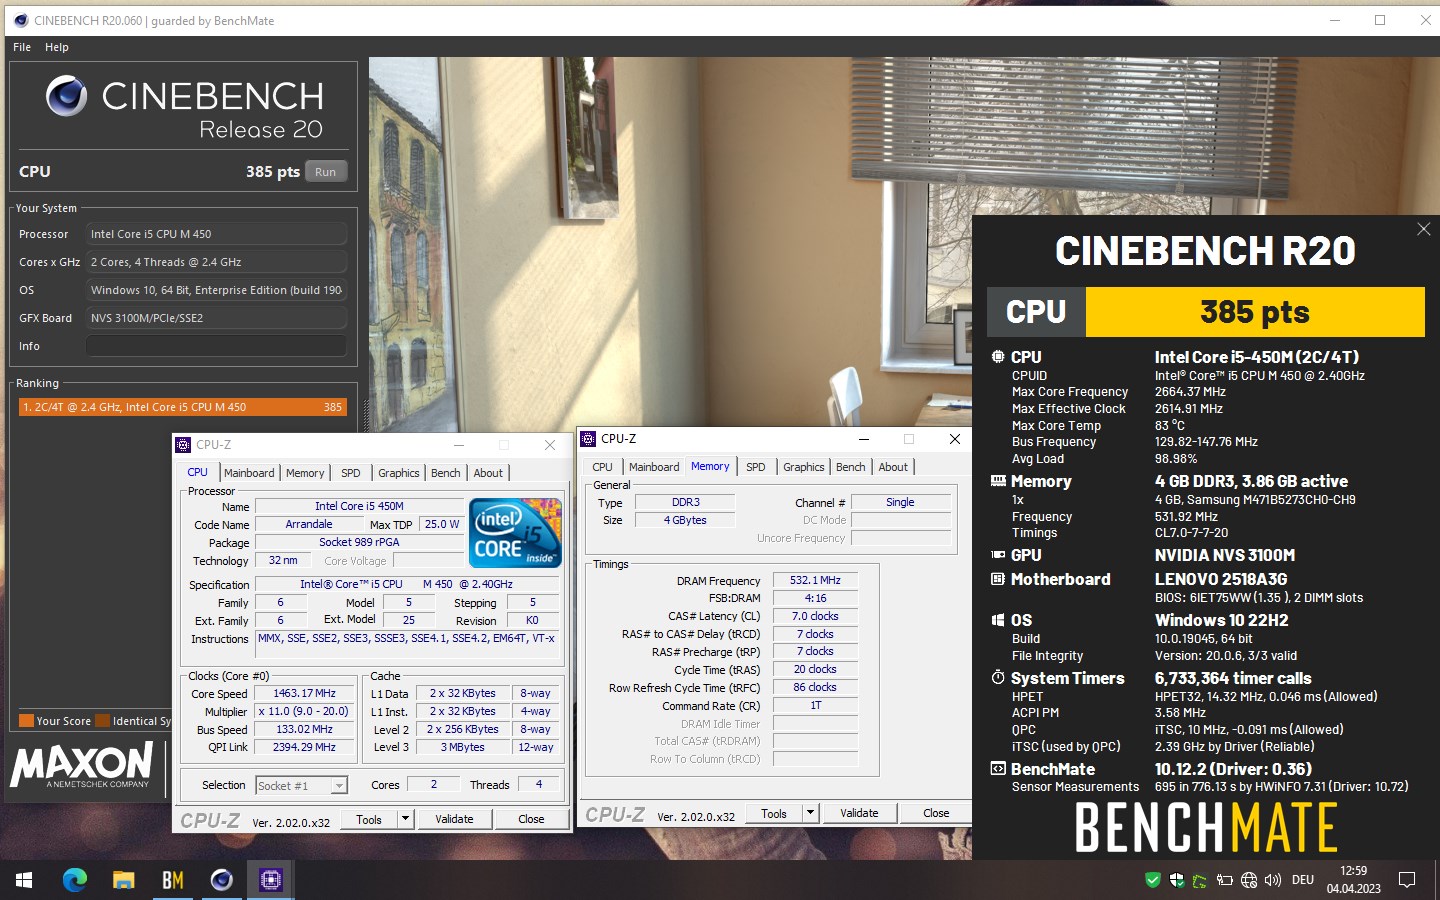This screenshot has width=1440, height=900.
Task: Open Windows Security from the tray
Action: click(x=1177, y=880)
